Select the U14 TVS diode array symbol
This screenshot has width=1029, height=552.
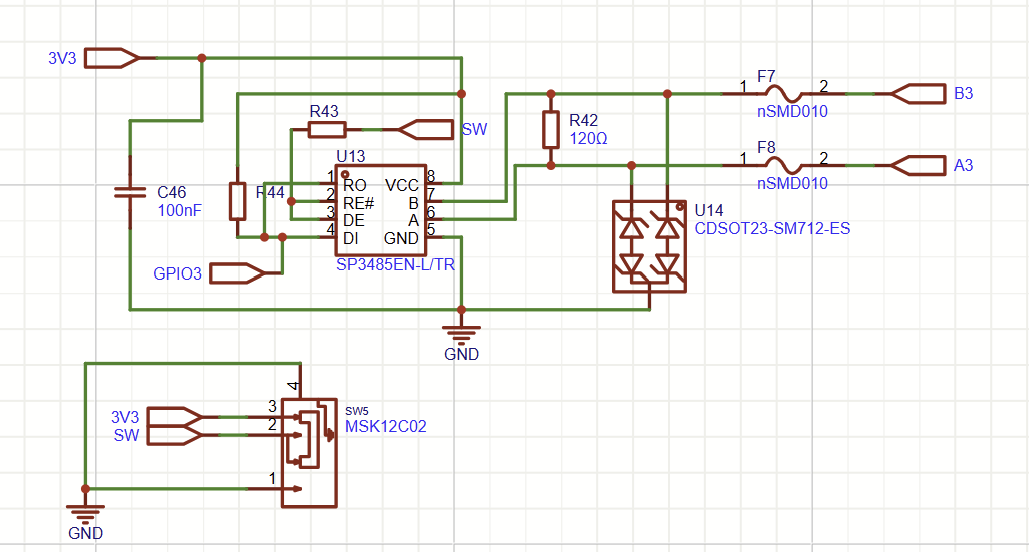pyautogui.click(x=649, y=246)
